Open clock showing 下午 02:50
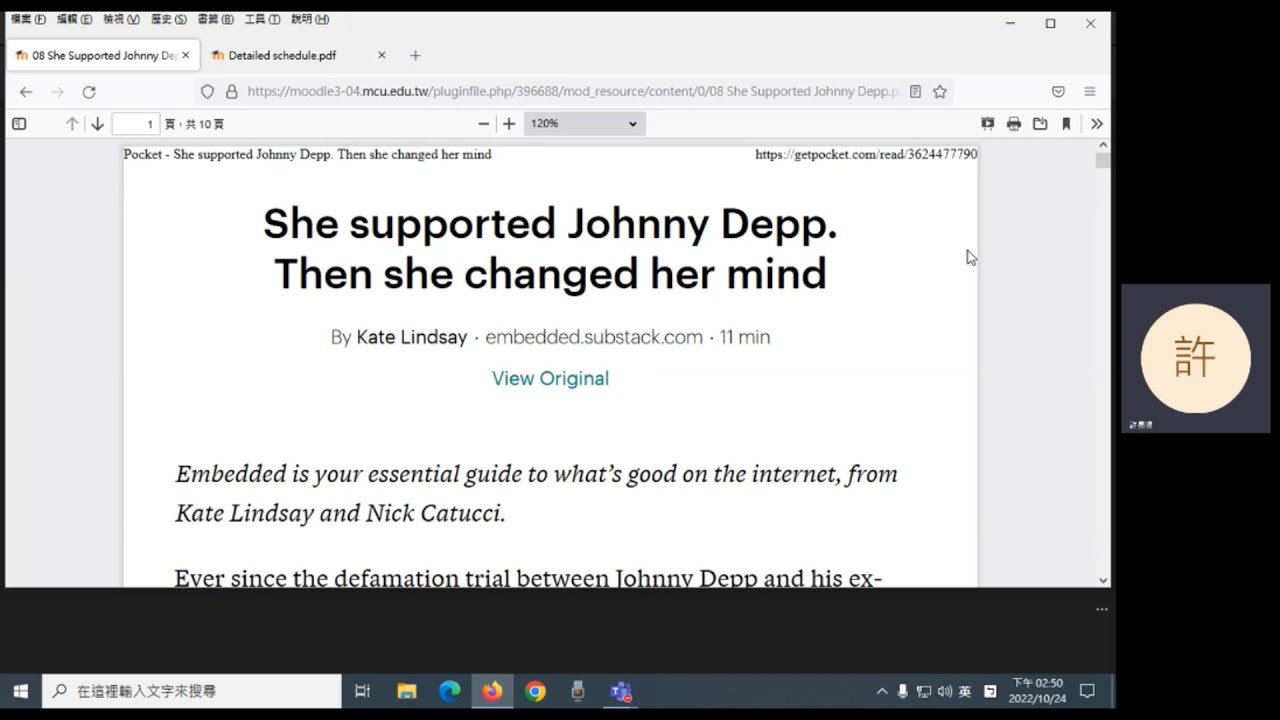 1038,691
